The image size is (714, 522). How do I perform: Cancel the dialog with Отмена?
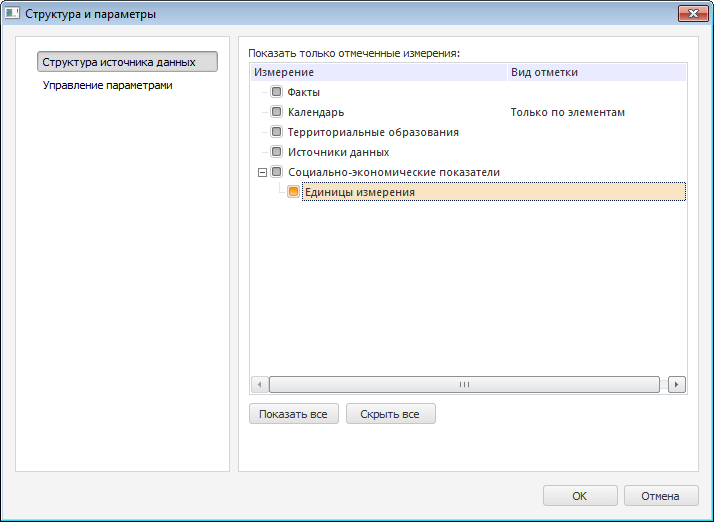click(660, 495)
